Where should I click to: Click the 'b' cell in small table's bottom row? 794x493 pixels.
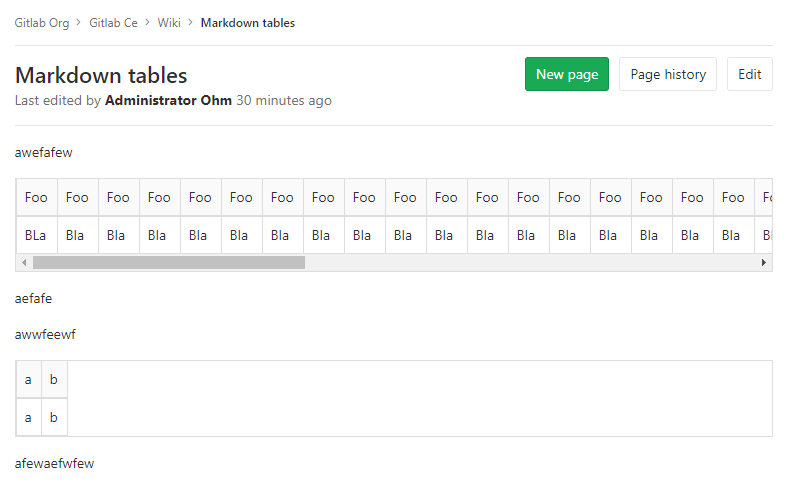tap(54, 418)
